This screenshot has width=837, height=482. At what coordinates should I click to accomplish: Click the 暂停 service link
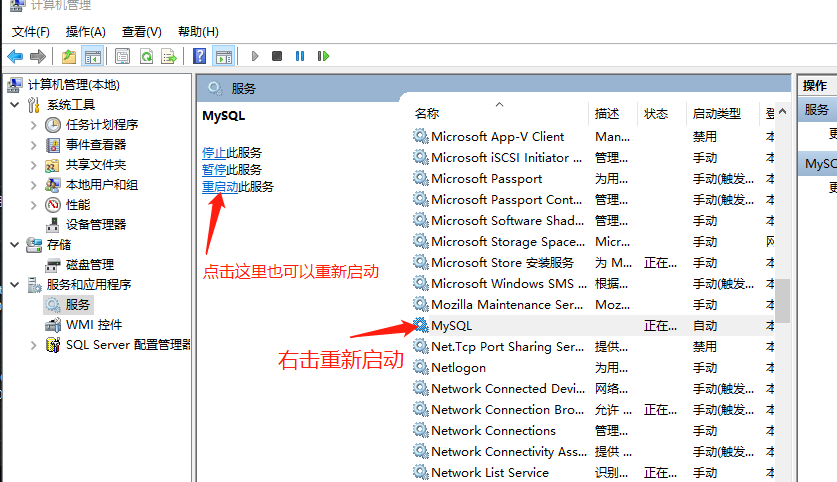pyautogui.click(x=214, y=170)
